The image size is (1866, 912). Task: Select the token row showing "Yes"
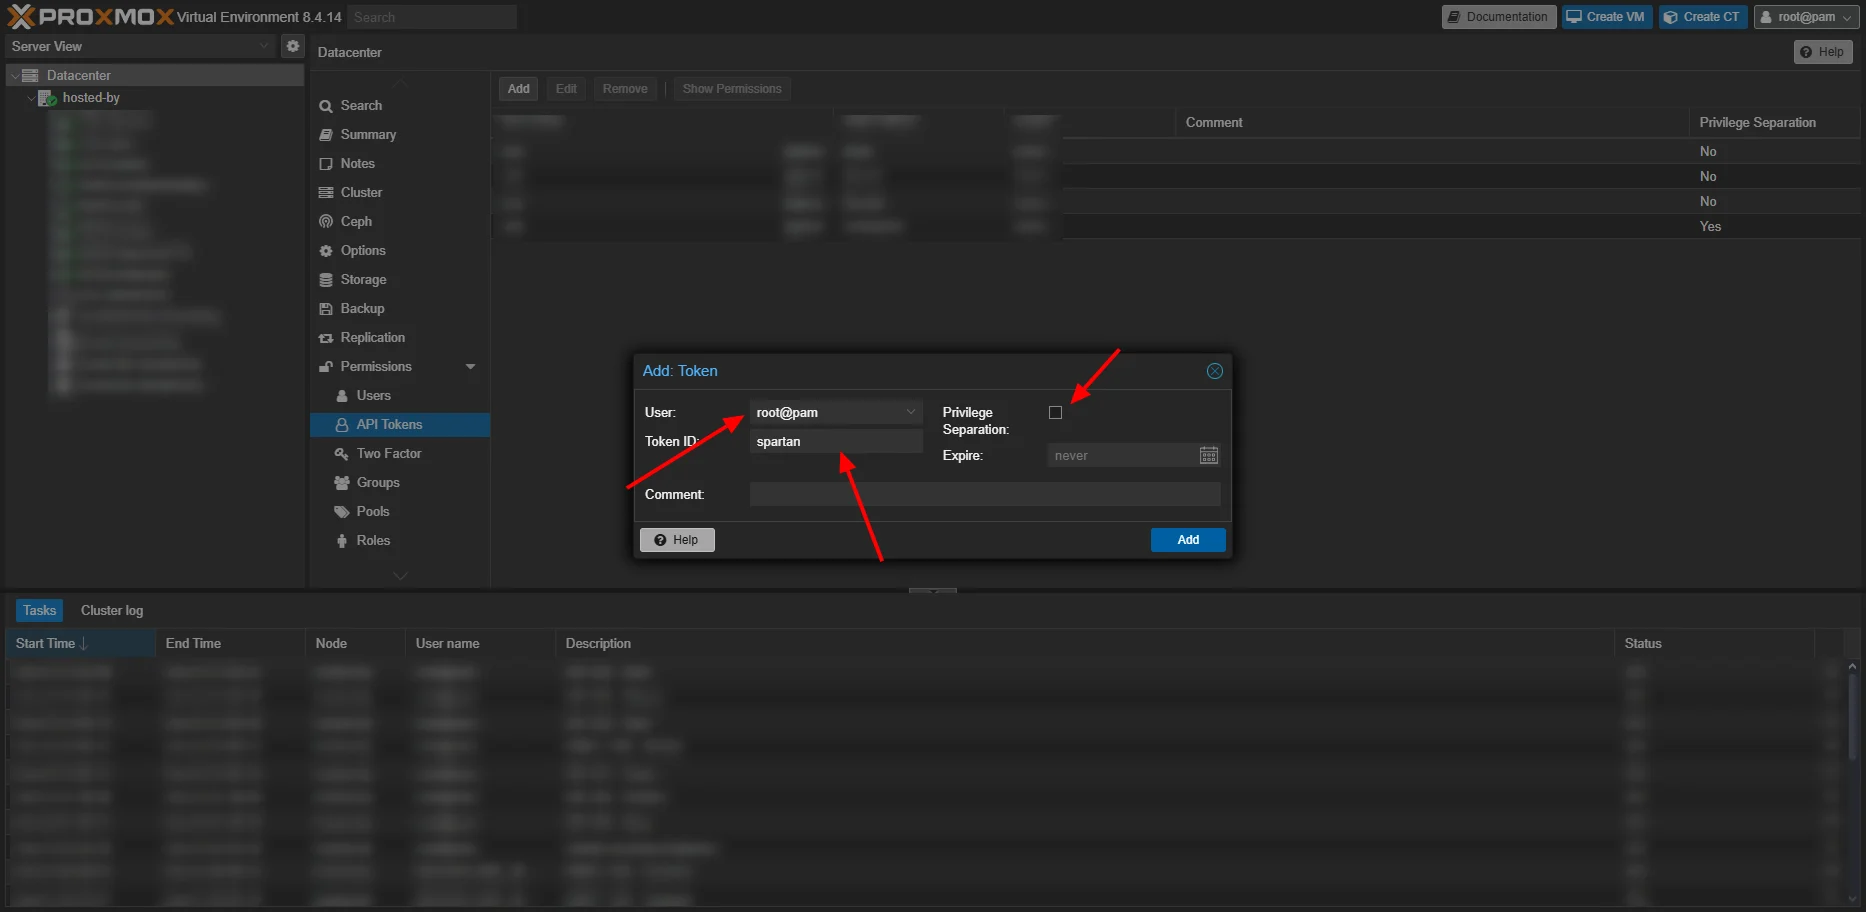point(1176,227)
